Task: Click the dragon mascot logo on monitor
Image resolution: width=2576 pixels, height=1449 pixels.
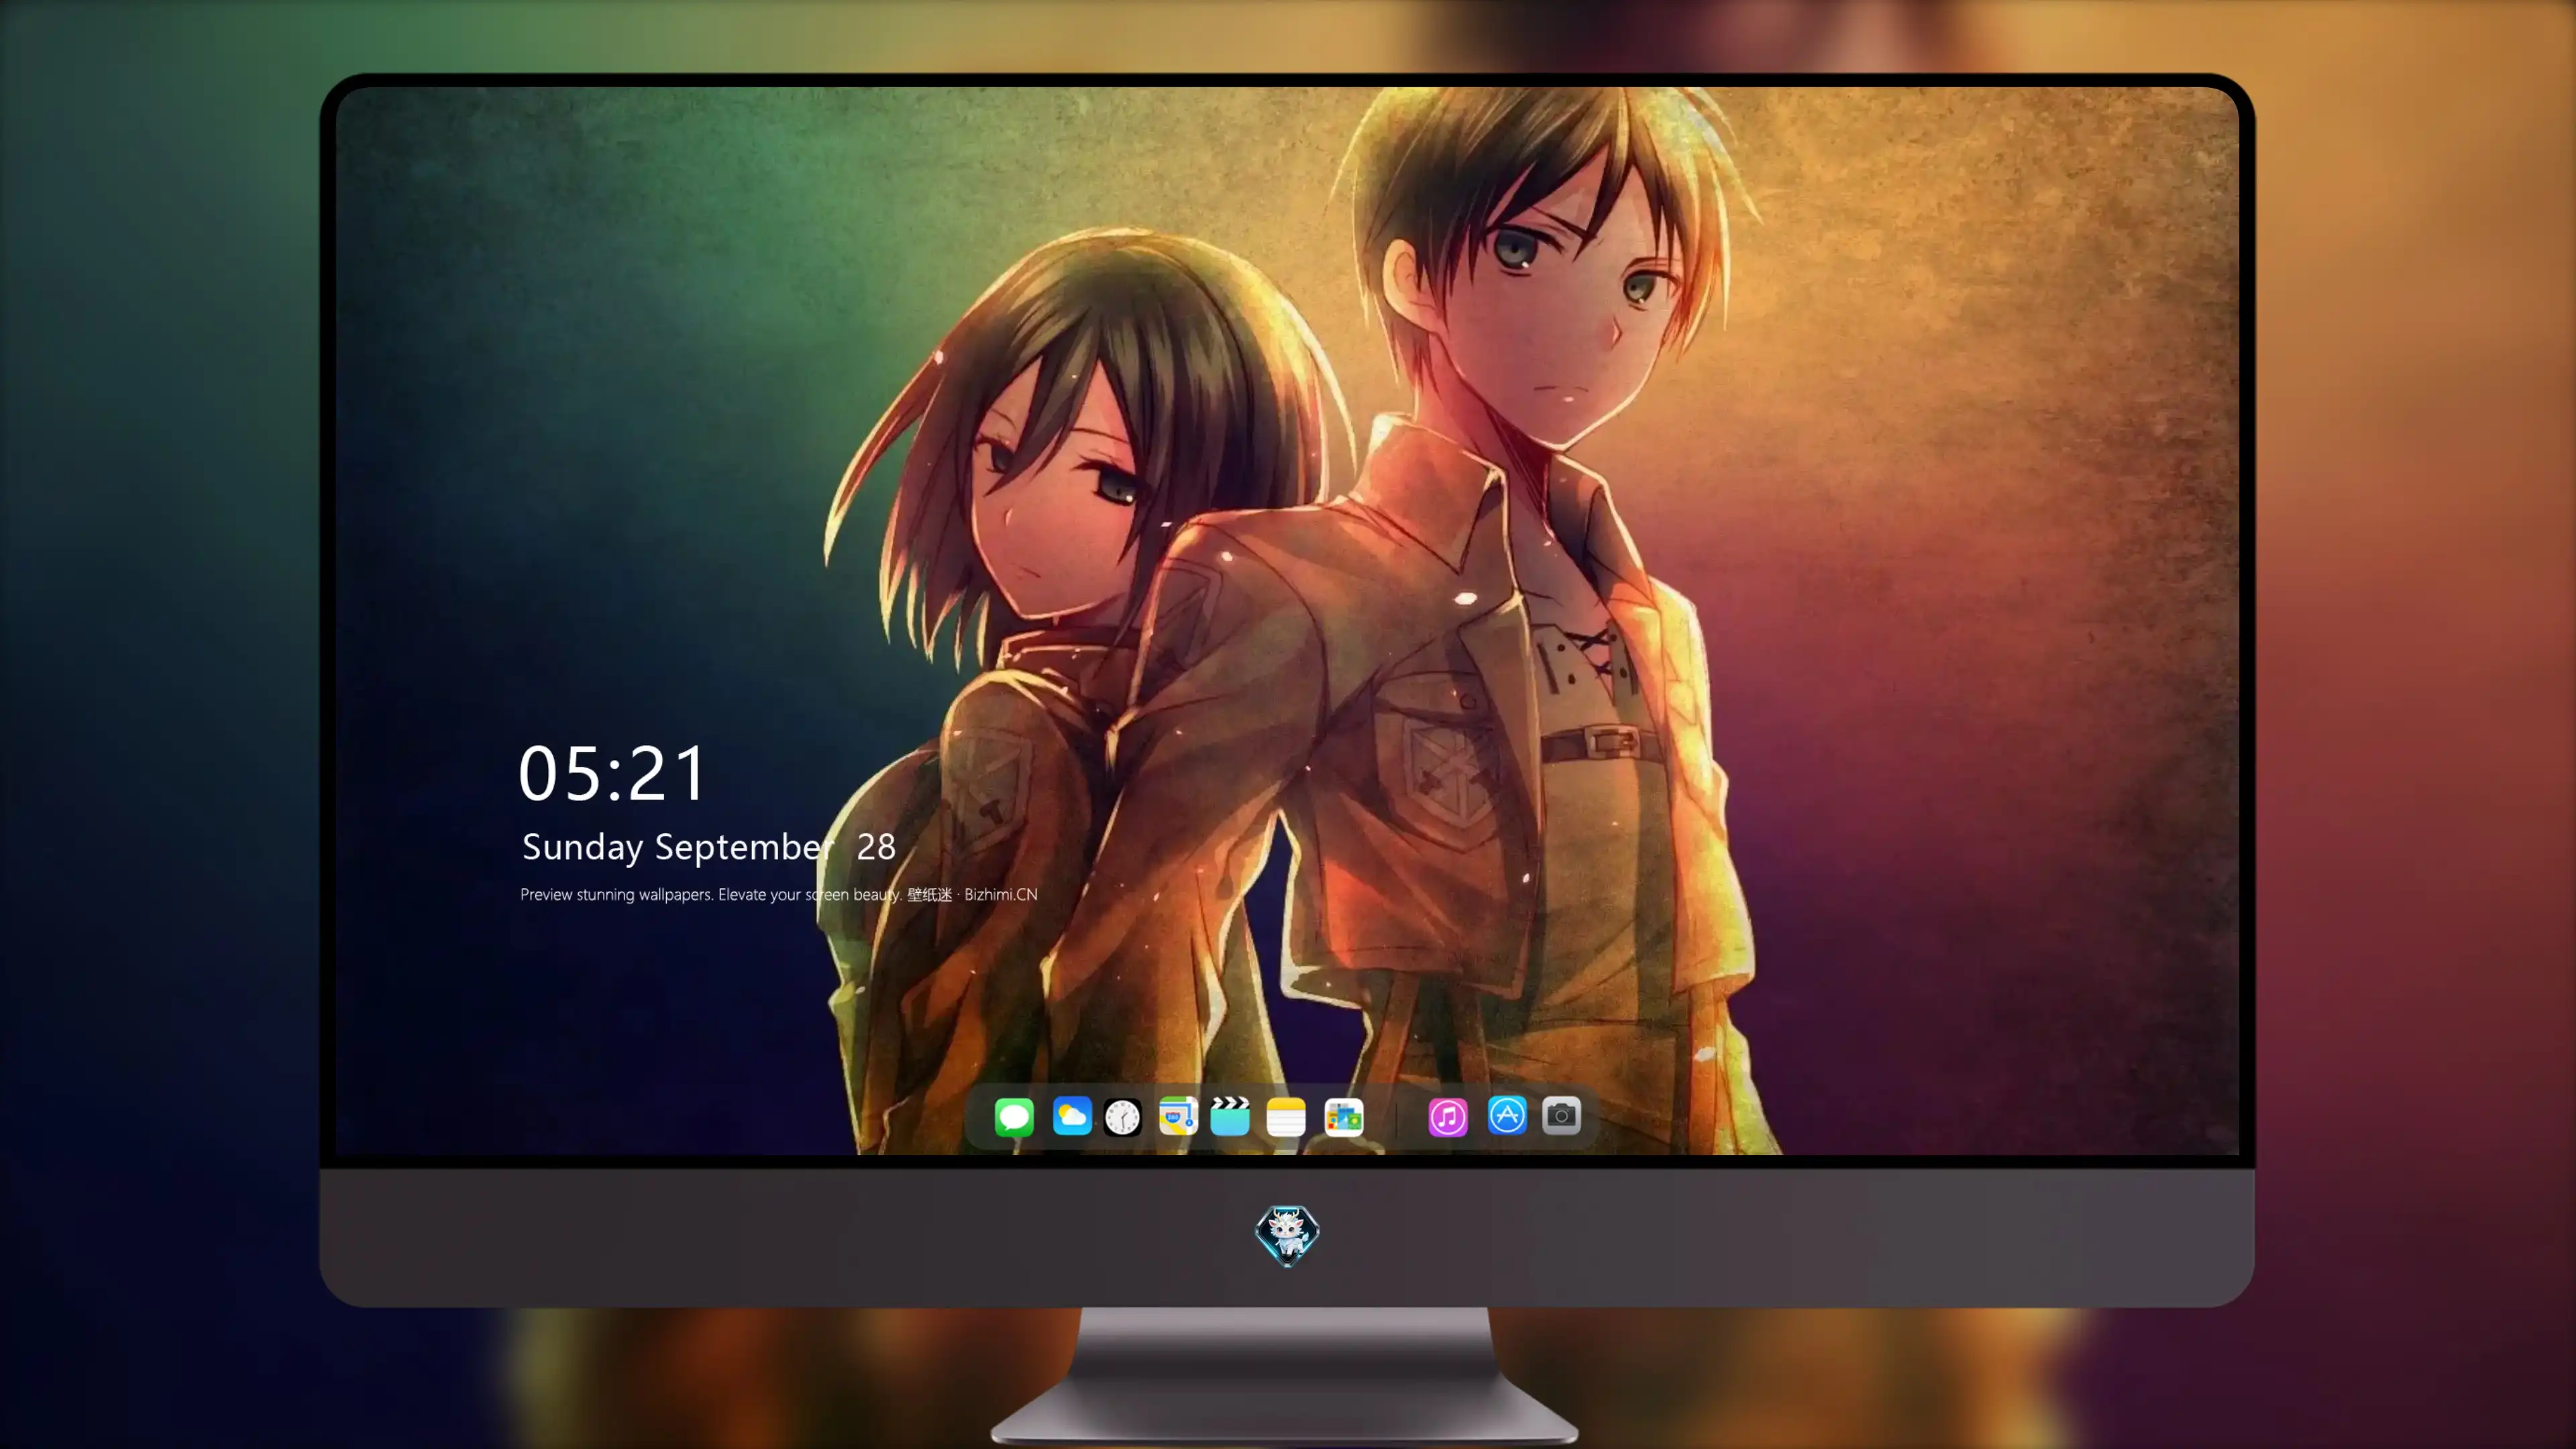Action: coord(1287,1235)
